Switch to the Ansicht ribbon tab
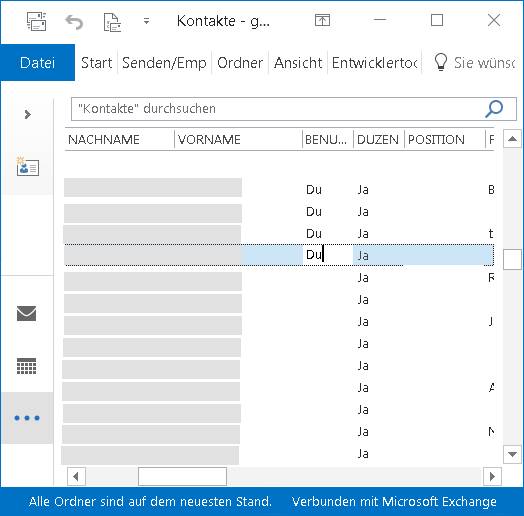 pos(298,62)
